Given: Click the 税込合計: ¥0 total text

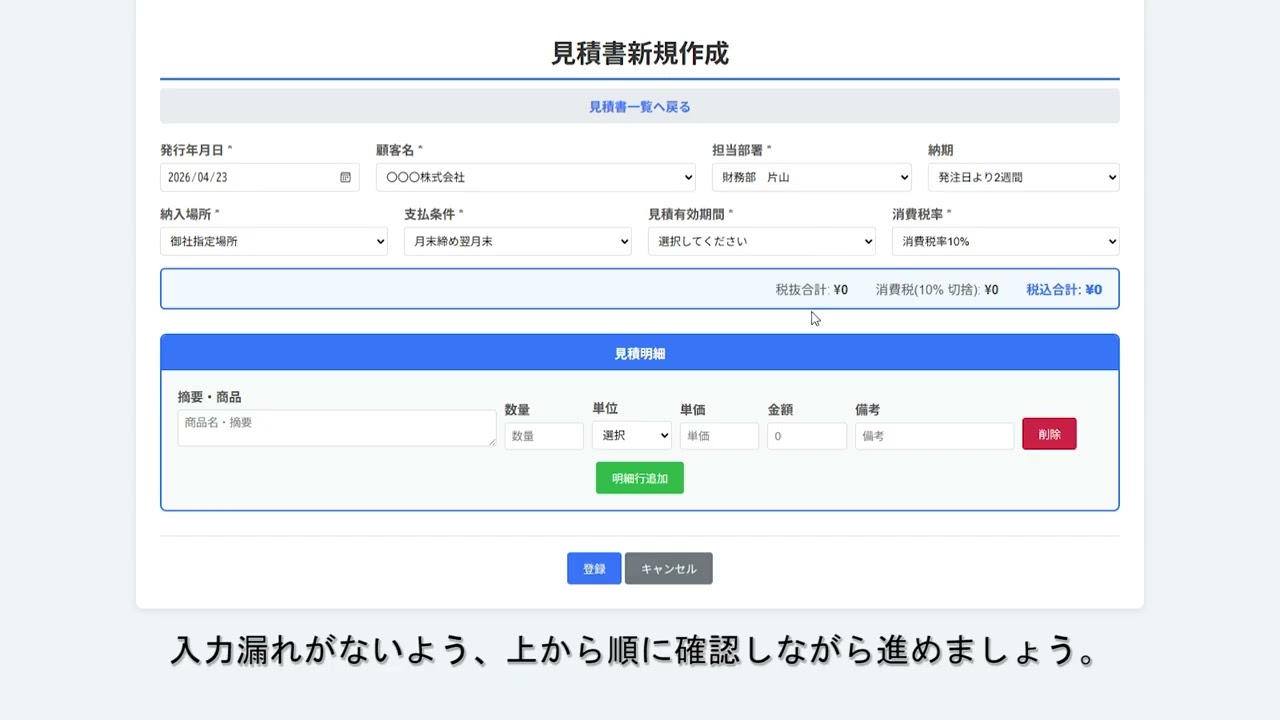Looking at the screenshot, I should pyautogui.click(x=1064, y=290).
